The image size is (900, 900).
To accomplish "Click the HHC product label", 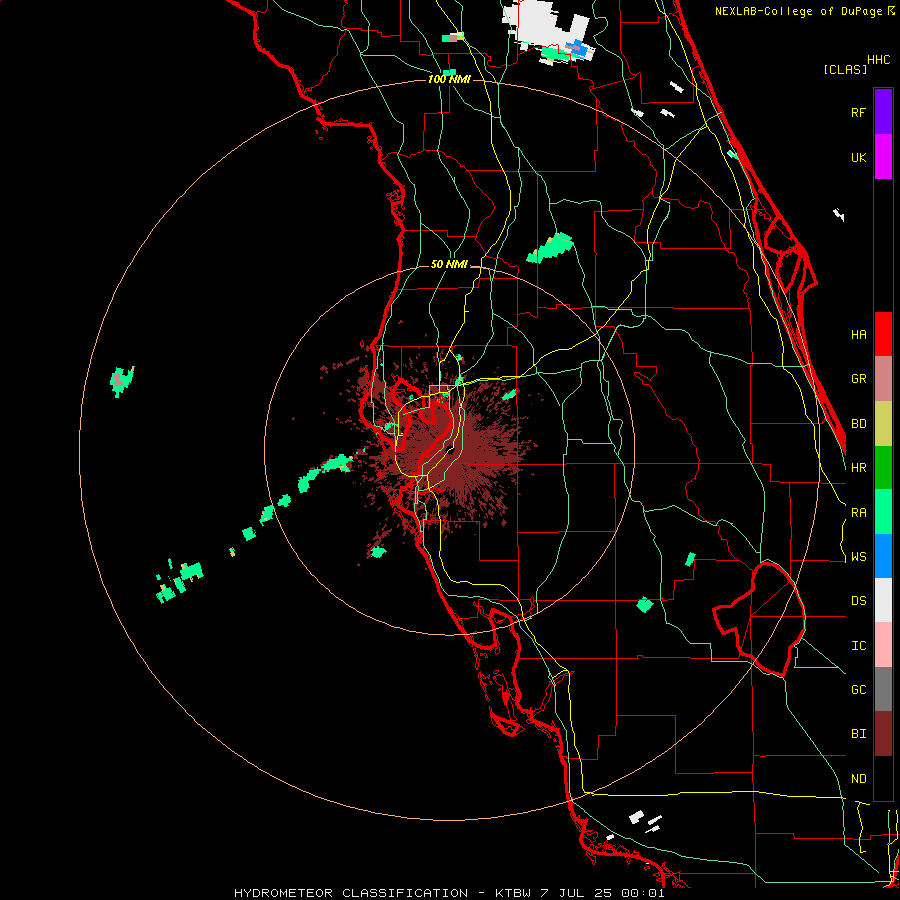I will [x=879, y=60].
